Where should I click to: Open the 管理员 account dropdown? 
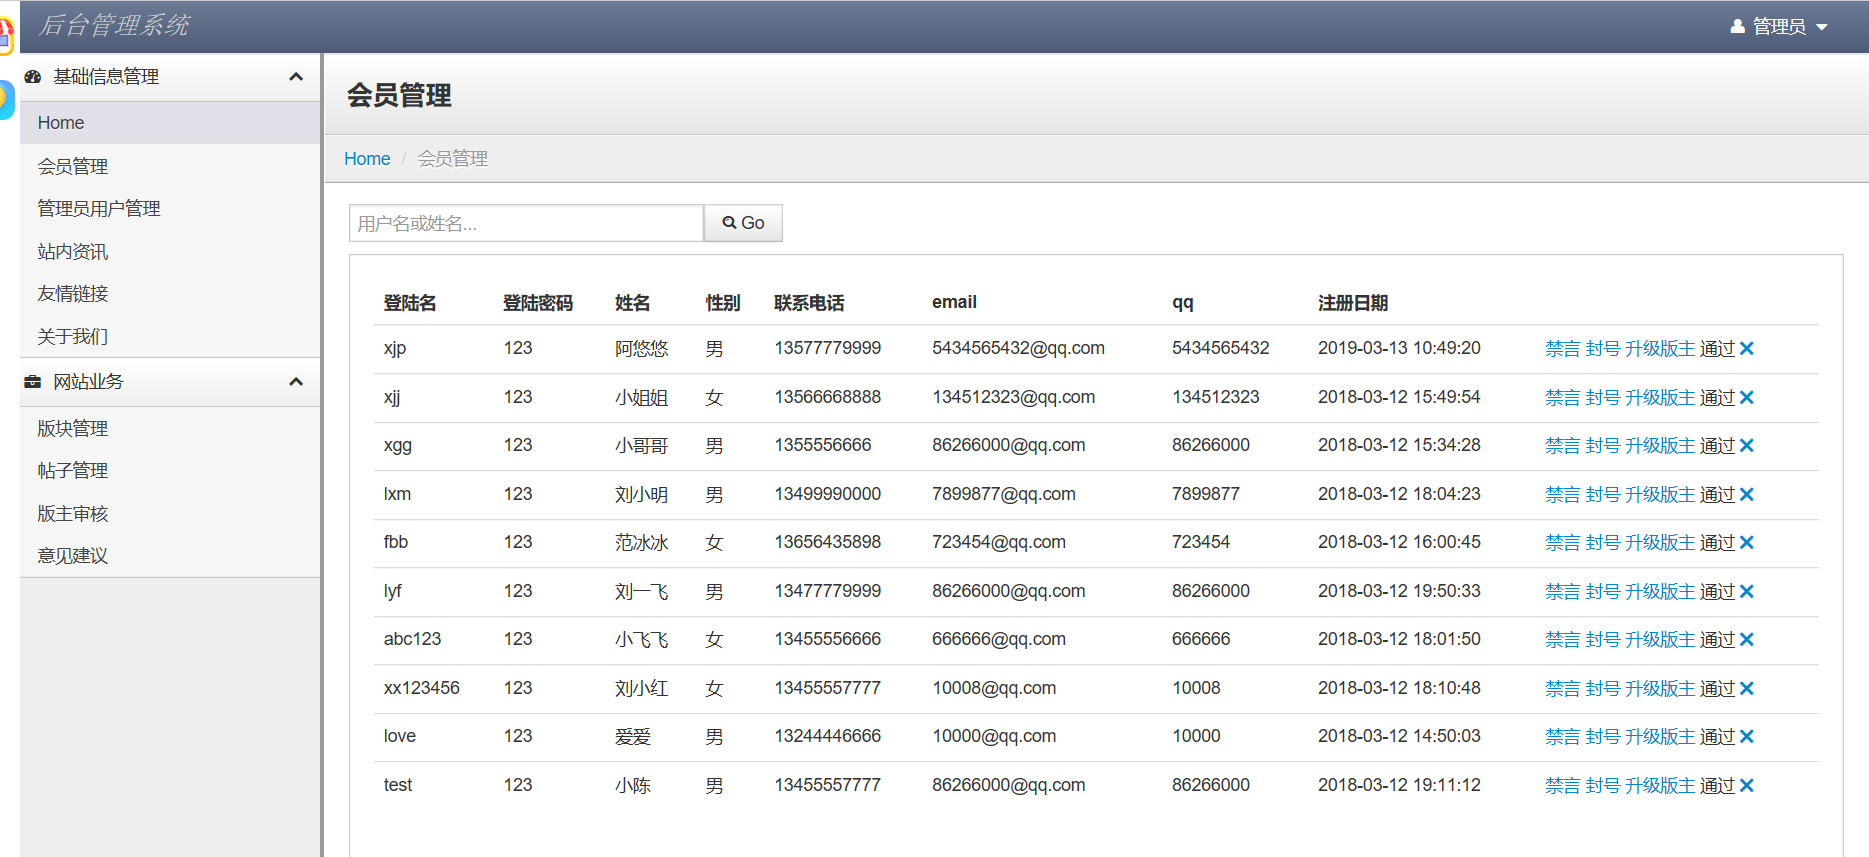tap(1780, 27)
